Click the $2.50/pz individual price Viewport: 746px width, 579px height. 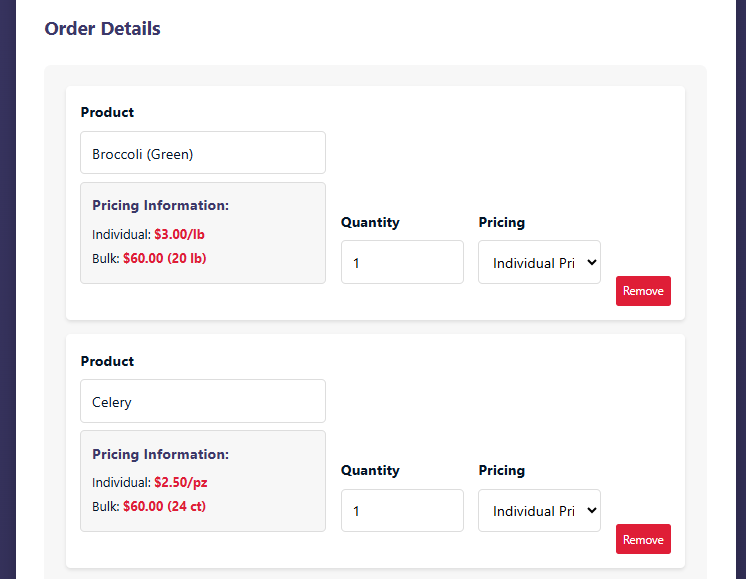[x=181, y=482]
